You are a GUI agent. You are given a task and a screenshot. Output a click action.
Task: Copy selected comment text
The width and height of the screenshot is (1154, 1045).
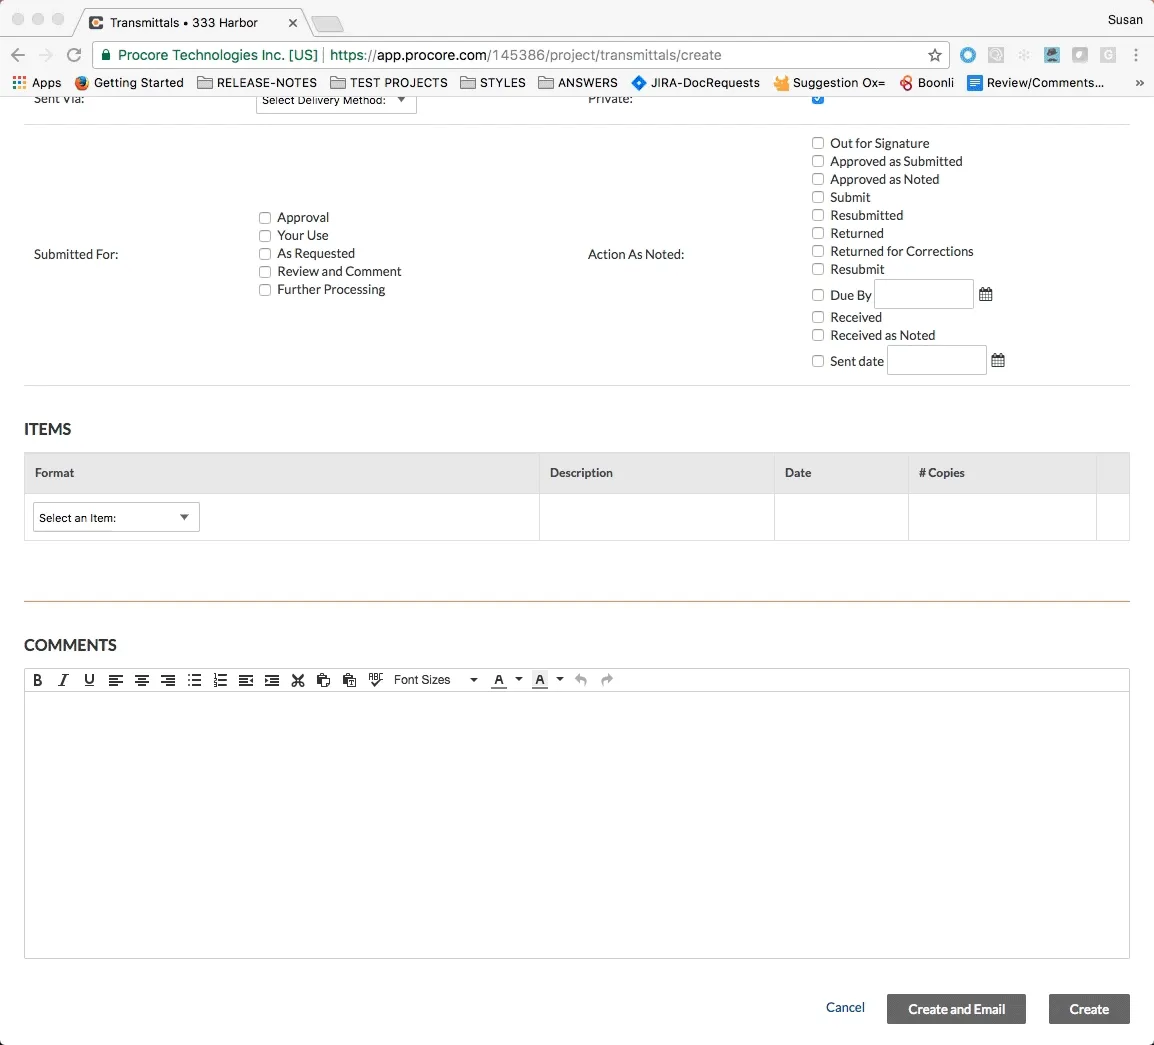click(x=323, y=680)
